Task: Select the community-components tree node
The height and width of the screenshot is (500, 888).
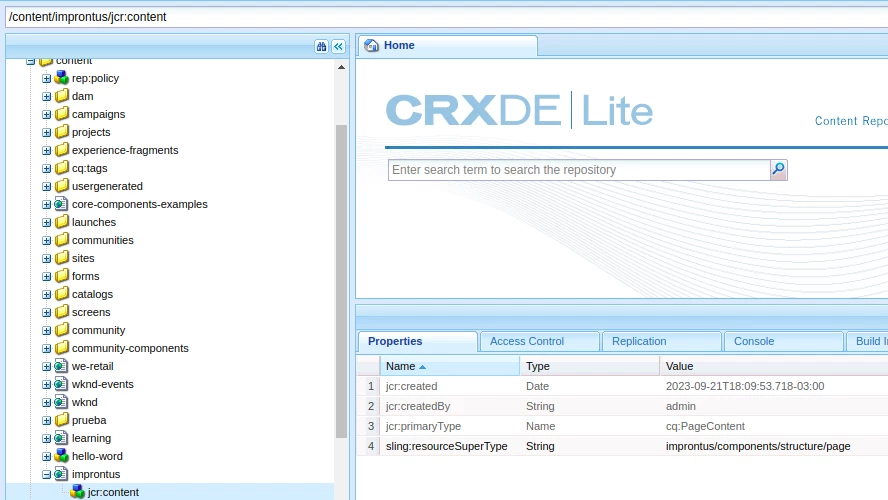Action: pos(130,348)
